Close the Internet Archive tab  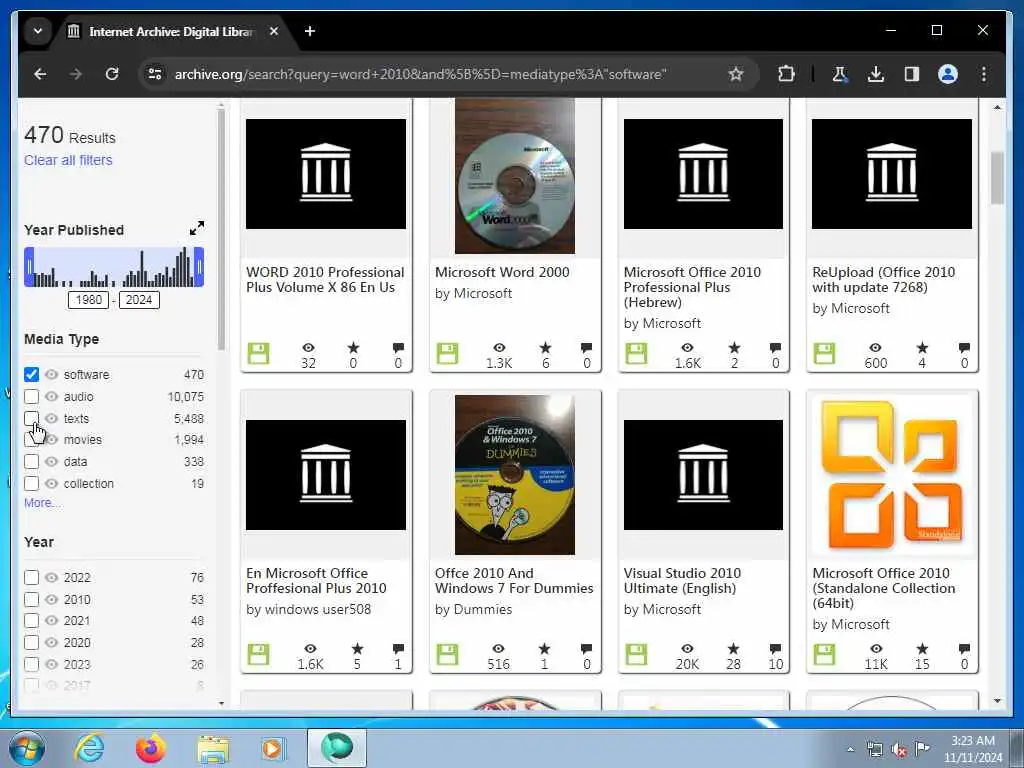pos(274,31)
